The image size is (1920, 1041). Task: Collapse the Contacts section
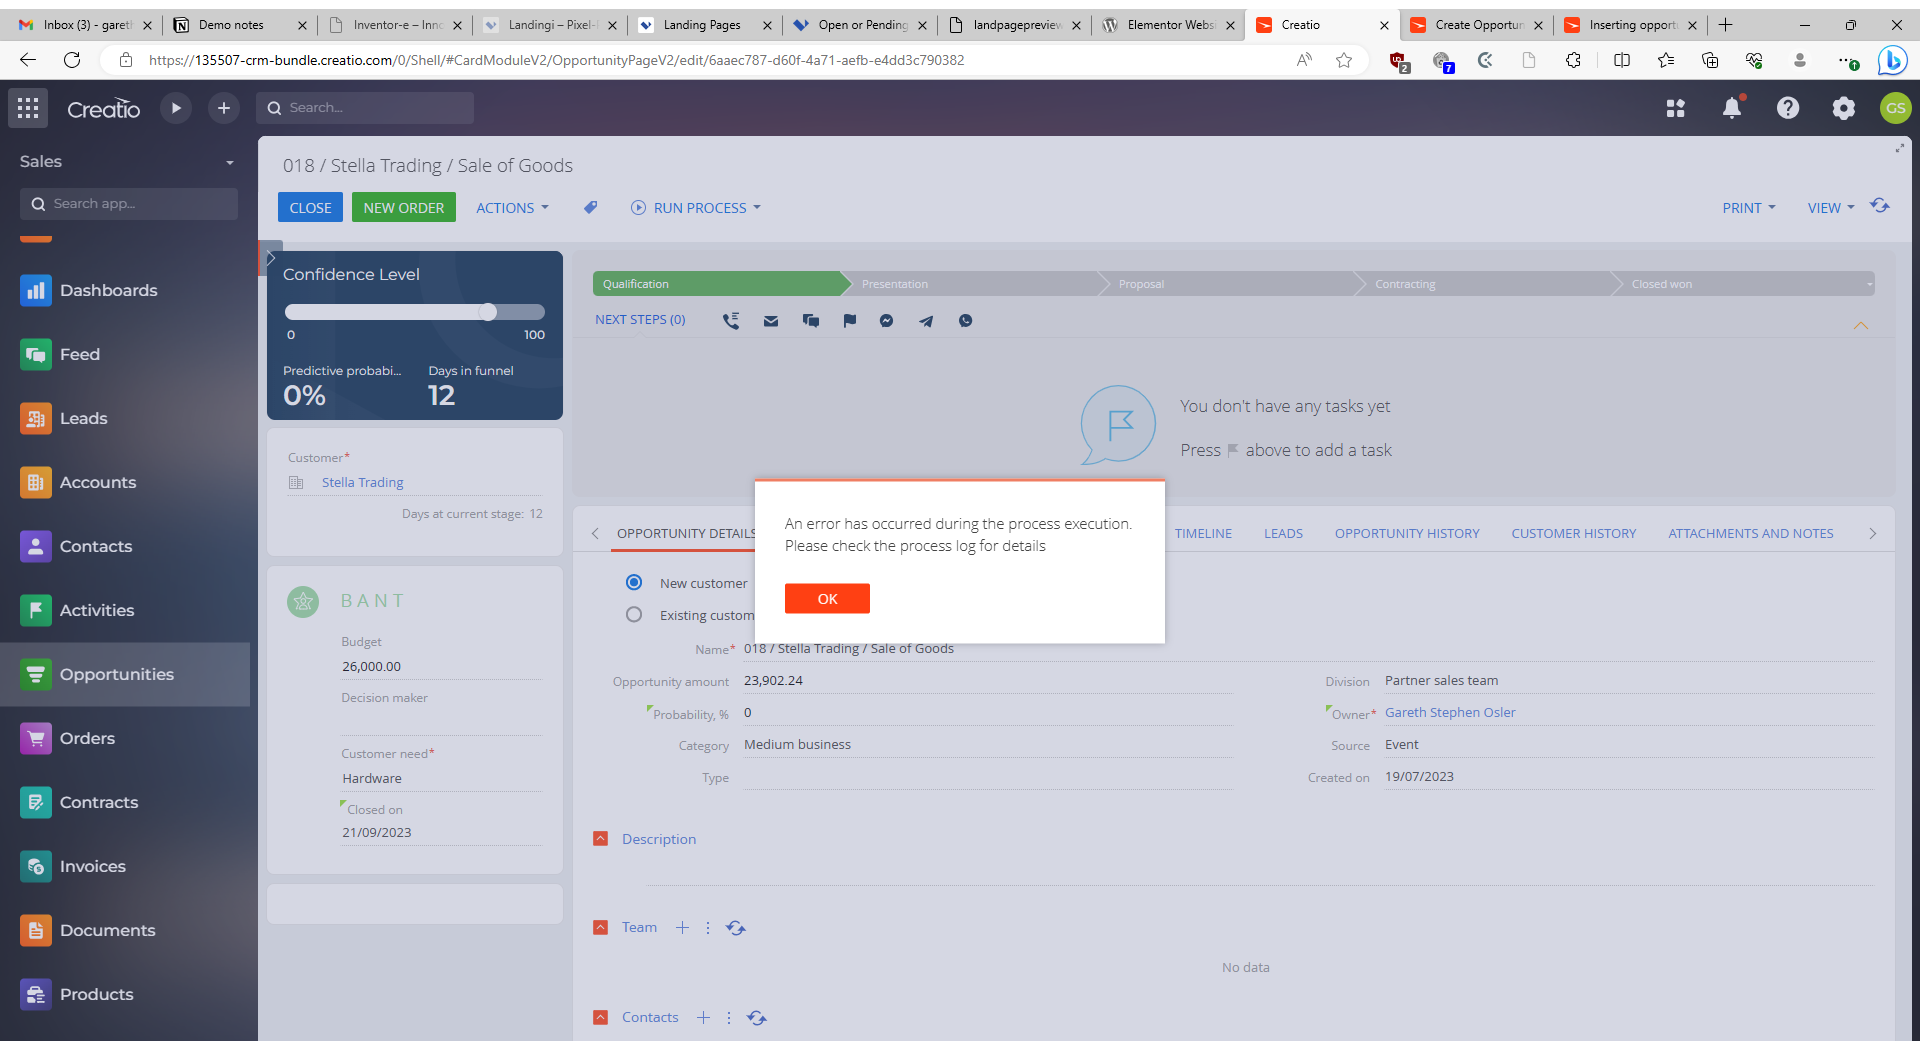[x=600, y=1018]
